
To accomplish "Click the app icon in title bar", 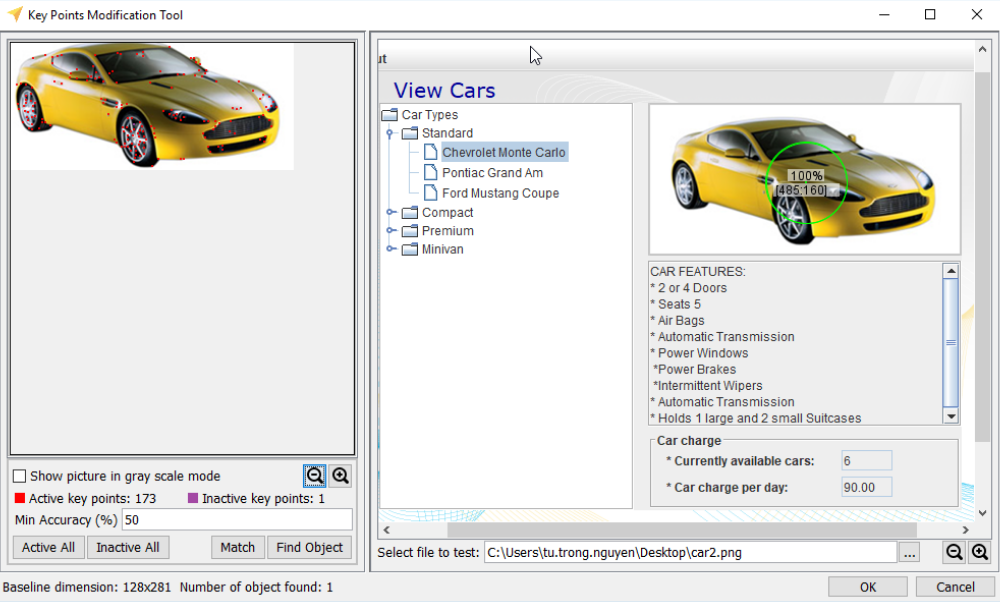I will click(x=14, y=14).
